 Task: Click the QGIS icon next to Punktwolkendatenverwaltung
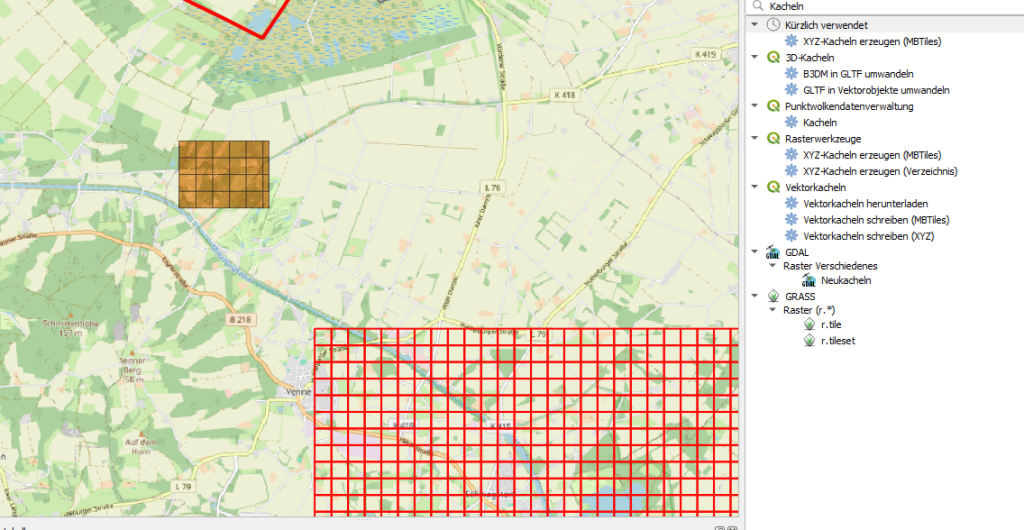[772, 106]
